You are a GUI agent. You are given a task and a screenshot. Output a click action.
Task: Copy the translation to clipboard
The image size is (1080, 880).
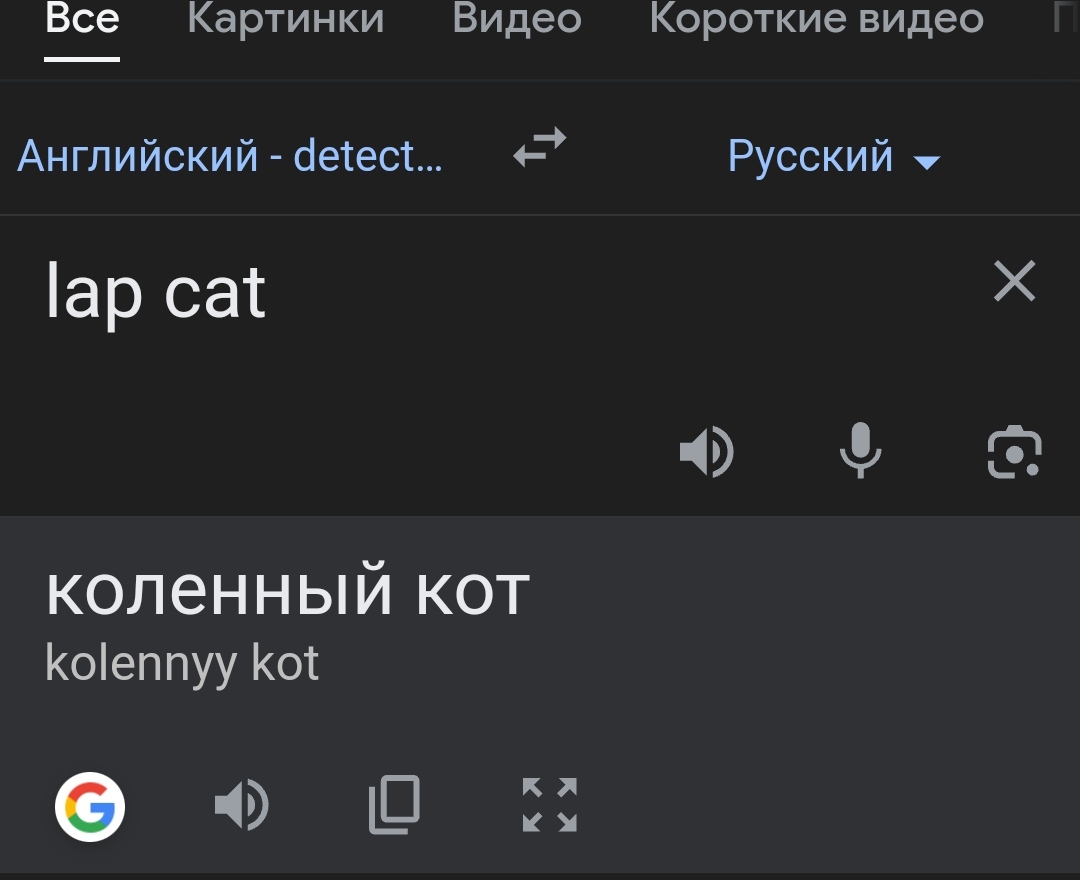coord(395,804)
